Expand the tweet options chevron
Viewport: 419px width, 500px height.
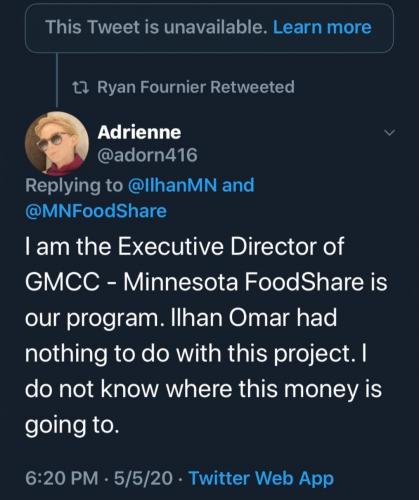pyautogui.click(x=389, y=132)
